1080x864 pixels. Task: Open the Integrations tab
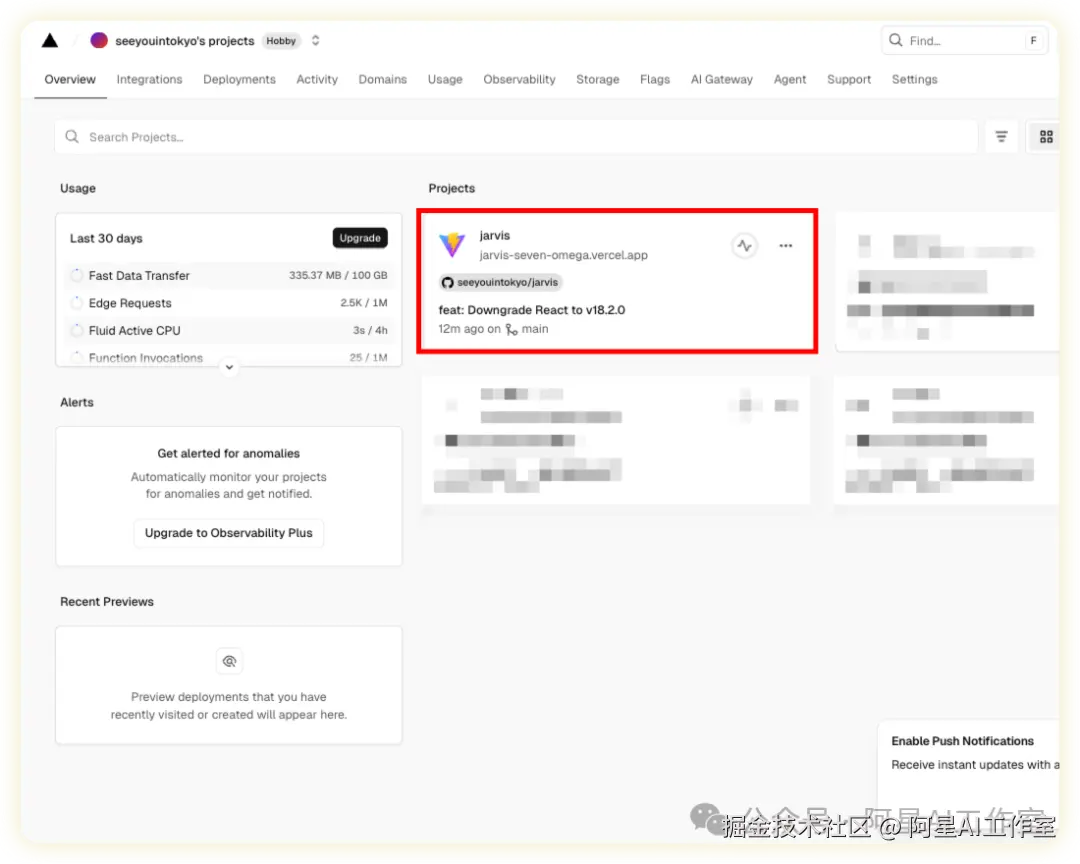pyautogui.click(x=149, y=79)
